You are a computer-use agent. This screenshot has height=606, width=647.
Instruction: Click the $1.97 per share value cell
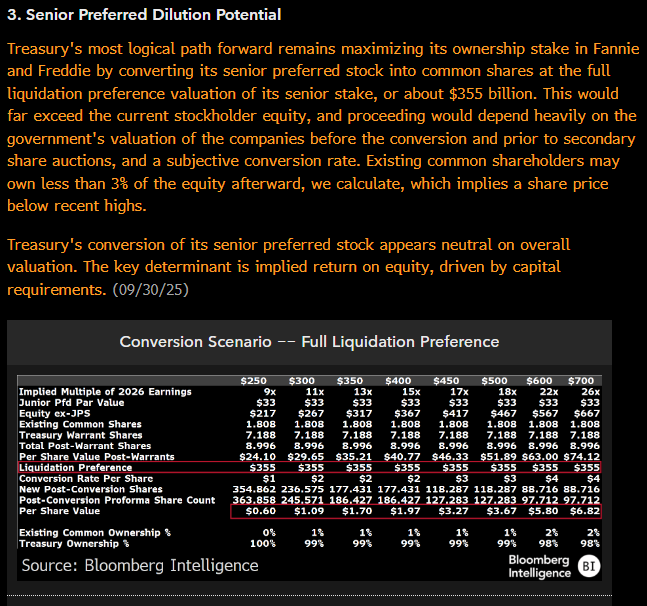pos(405,511)
